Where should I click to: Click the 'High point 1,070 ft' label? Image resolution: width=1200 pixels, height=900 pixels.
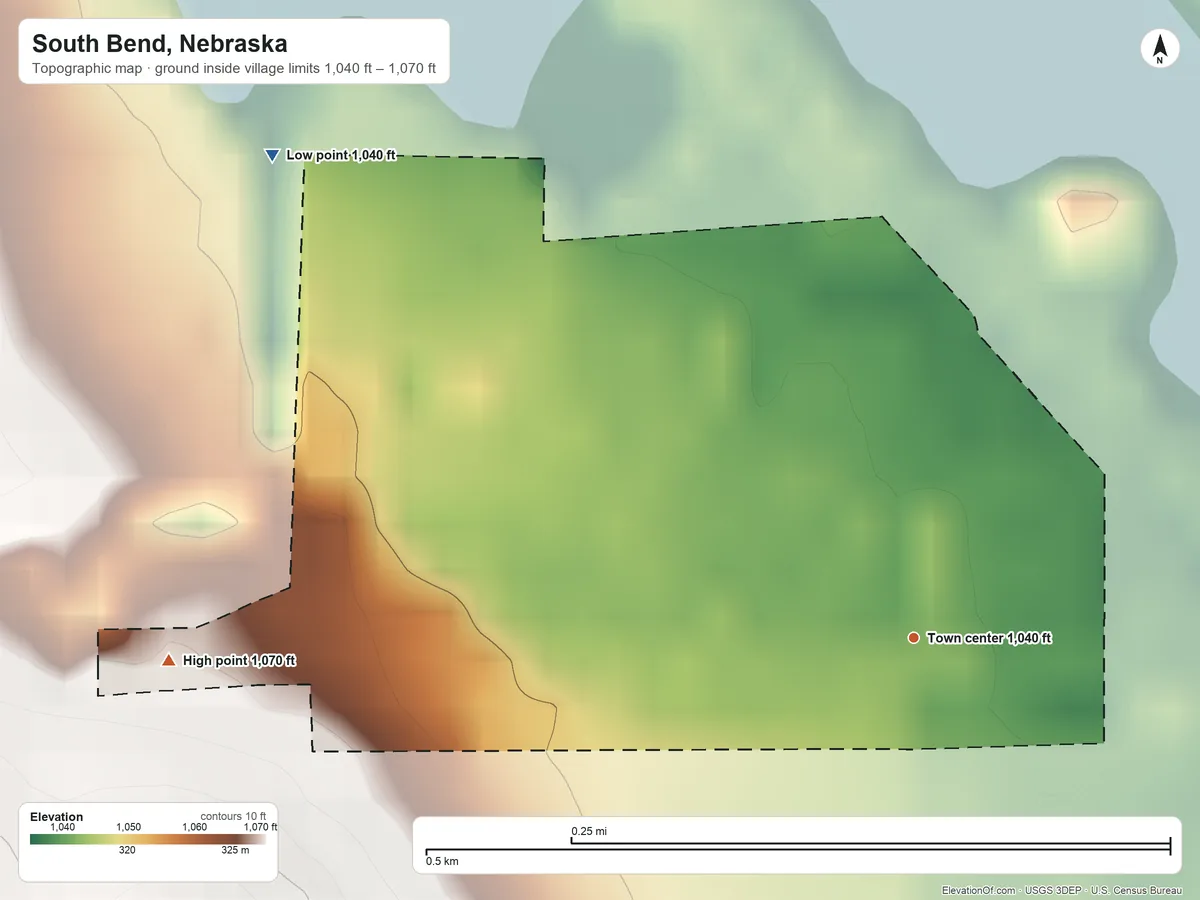(x=239, y=661)
